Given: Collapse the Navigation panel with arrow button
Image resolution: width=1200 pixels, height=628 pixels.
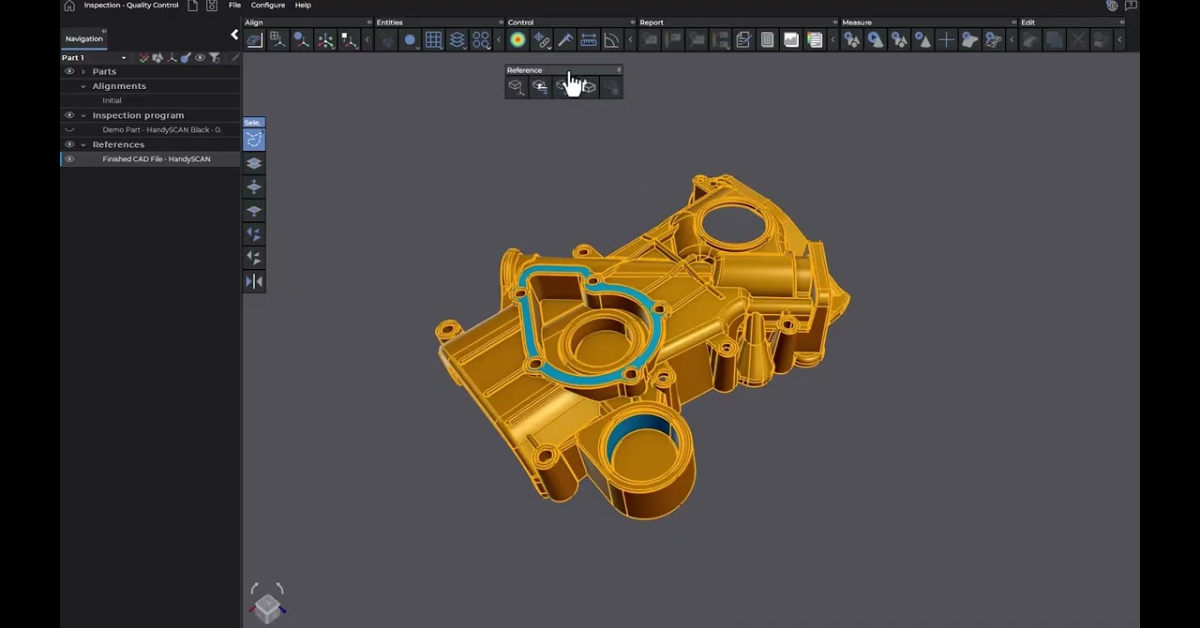Looking at the screenshot, I should click(234, 35).
